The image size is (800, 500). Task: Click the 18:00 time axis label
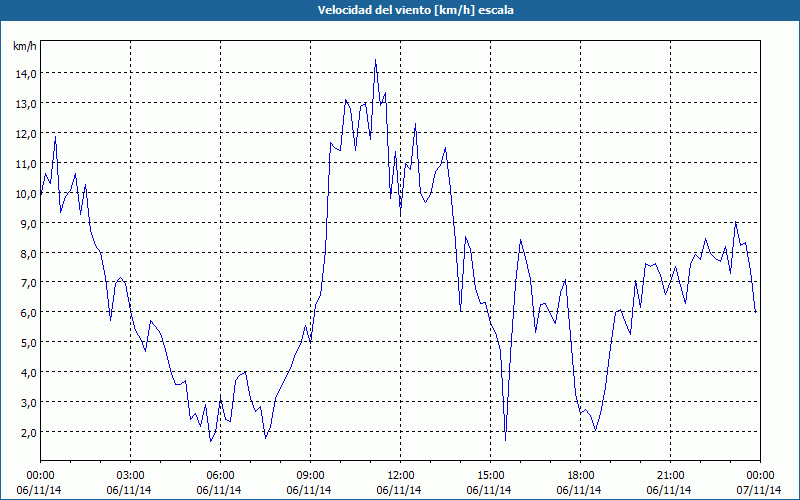click(581, 476)
